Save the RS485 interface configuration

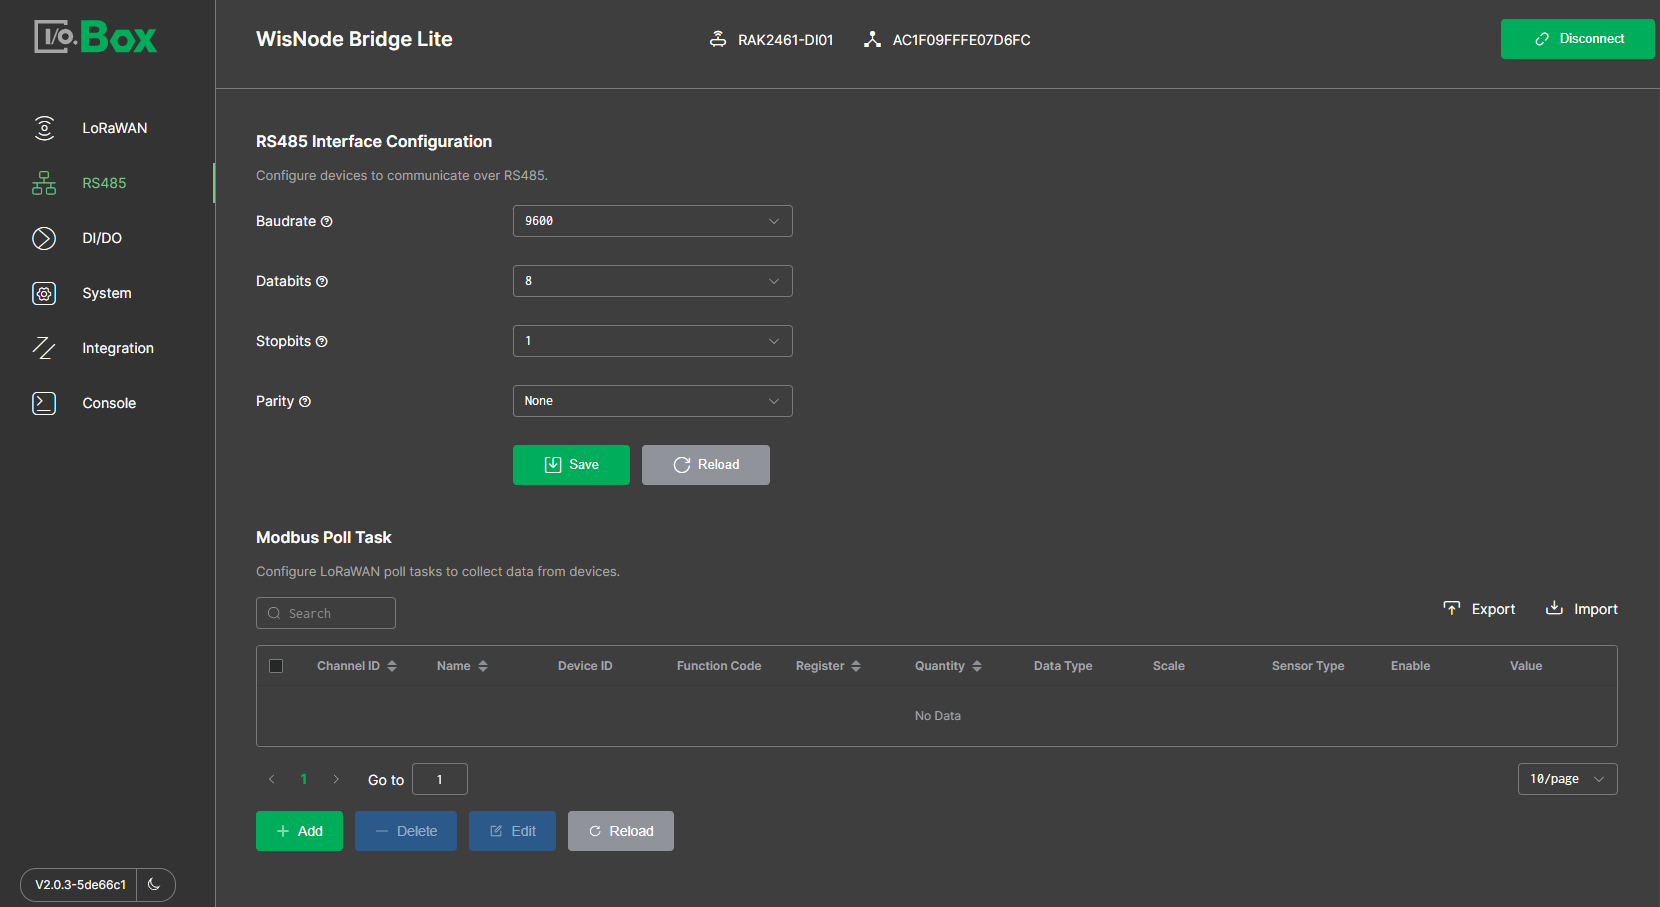tap(571, 465)
